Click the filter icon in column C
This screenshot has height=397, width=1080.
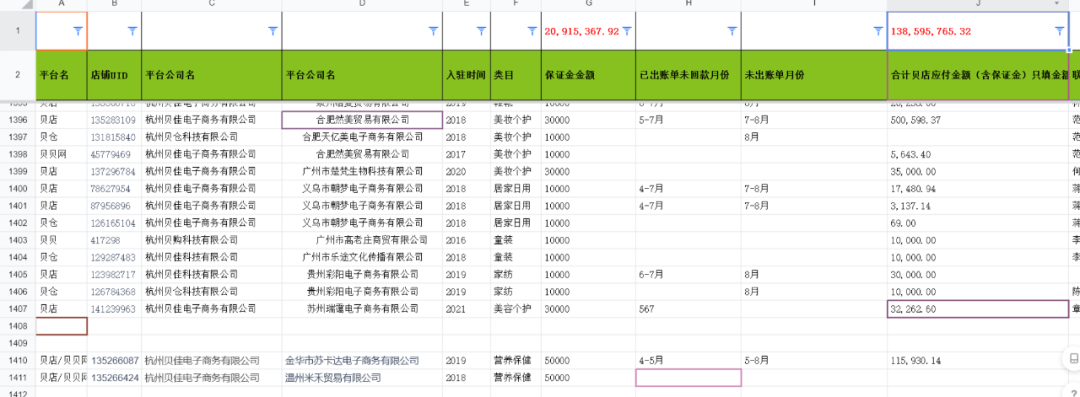click(273, 31)
